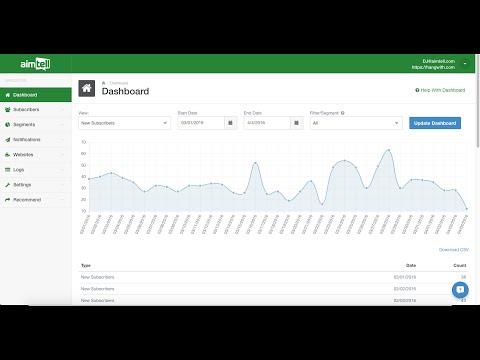Click the highest peak point on chart
This screenshot has width=480, height=360.
(x=389, y=150)
